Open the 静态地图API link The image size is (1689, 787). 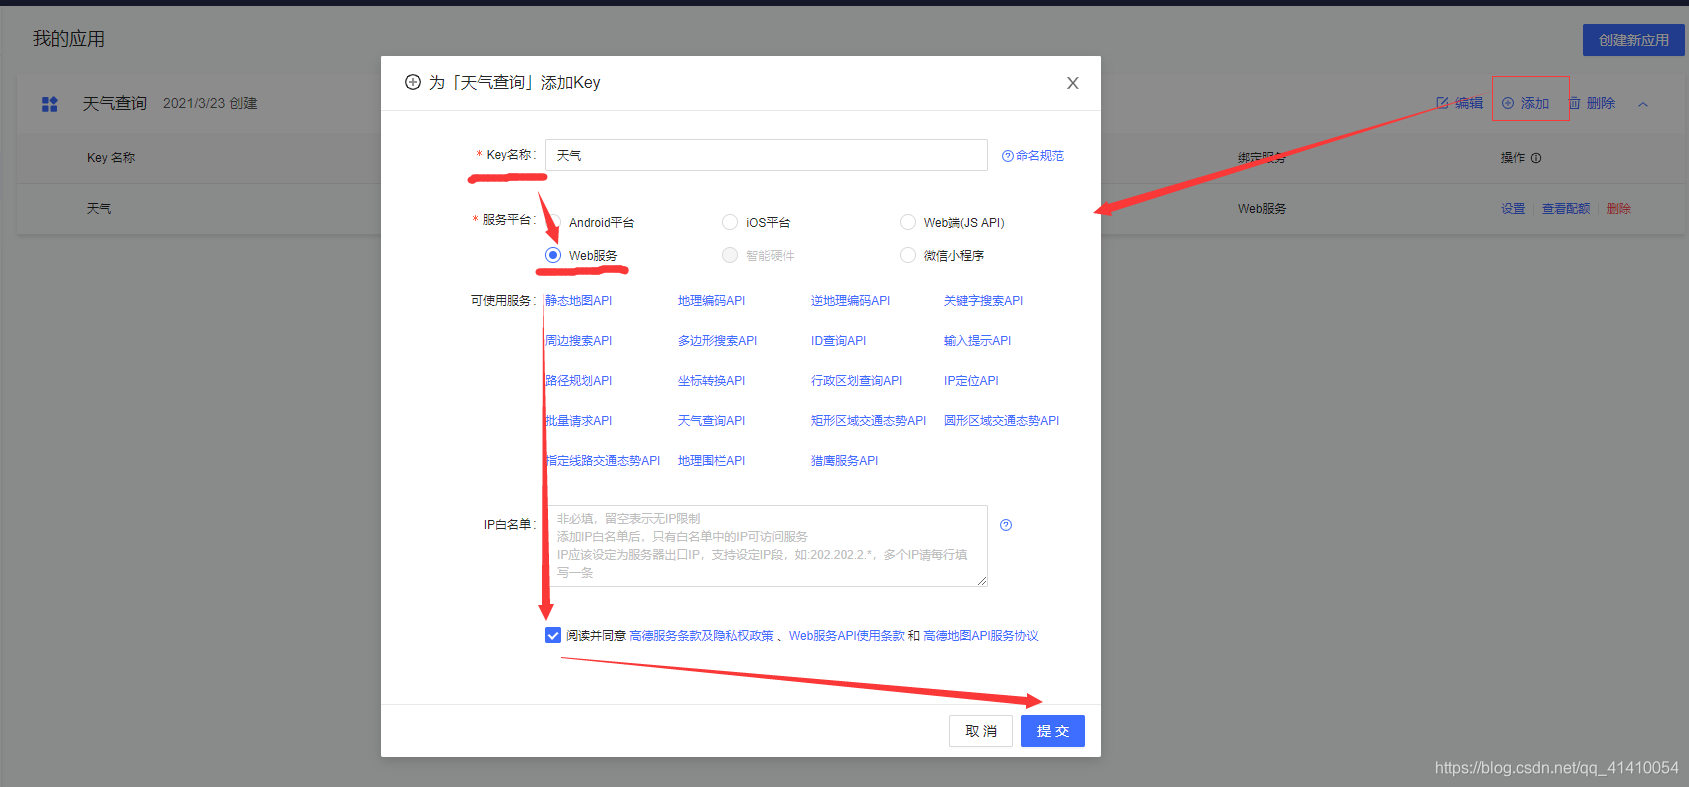[x=579, y=301]
